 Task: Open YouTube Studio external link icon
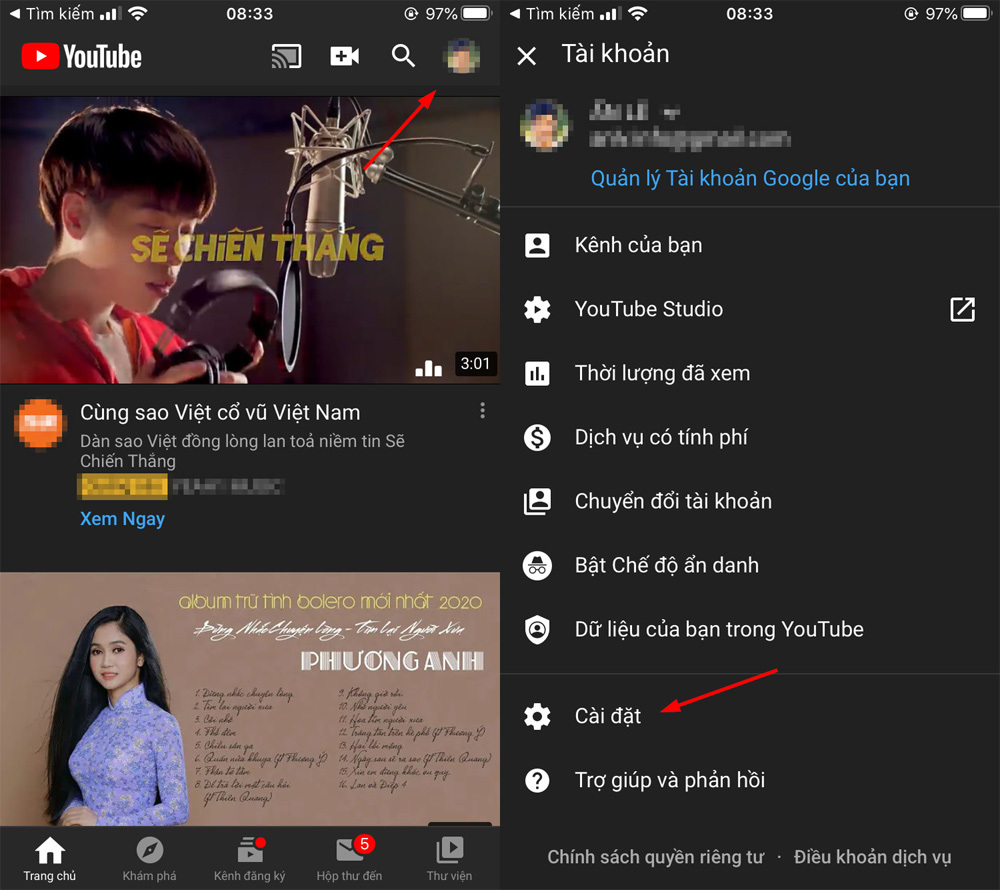[962, 310]
